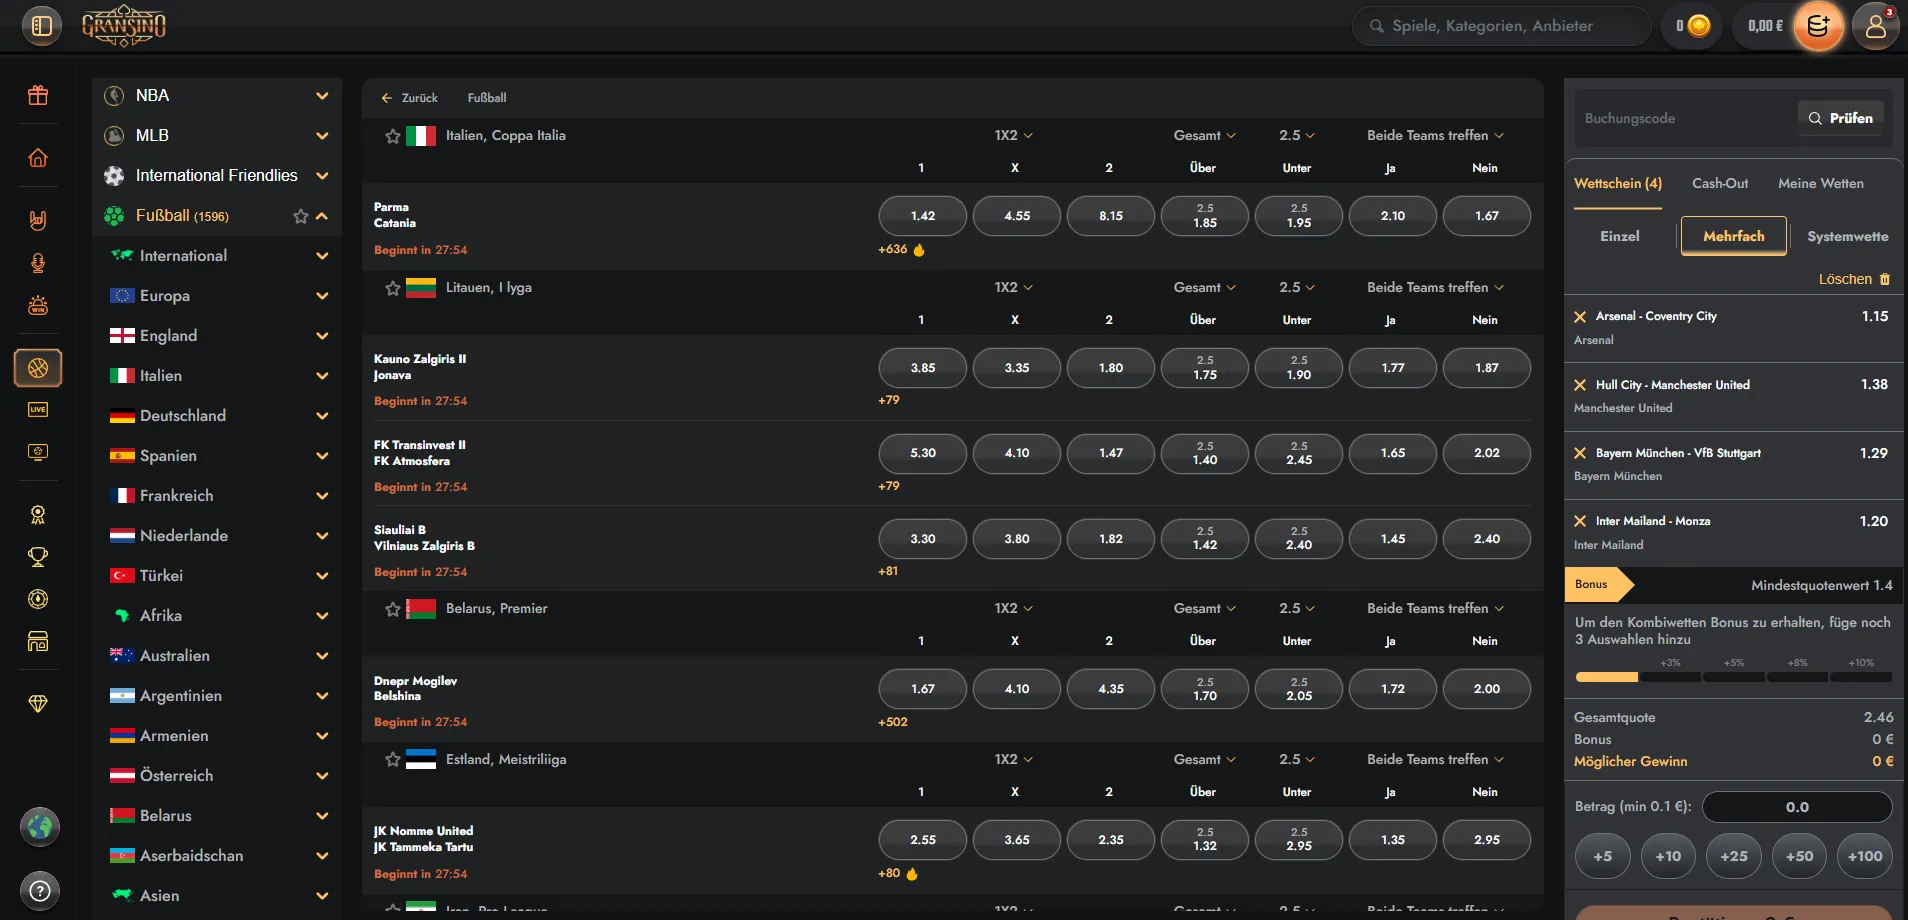Favorite the Belarus, Premier league star
Image resolution: width=1908 pixels, height=920 pixels.
point(393,609)
